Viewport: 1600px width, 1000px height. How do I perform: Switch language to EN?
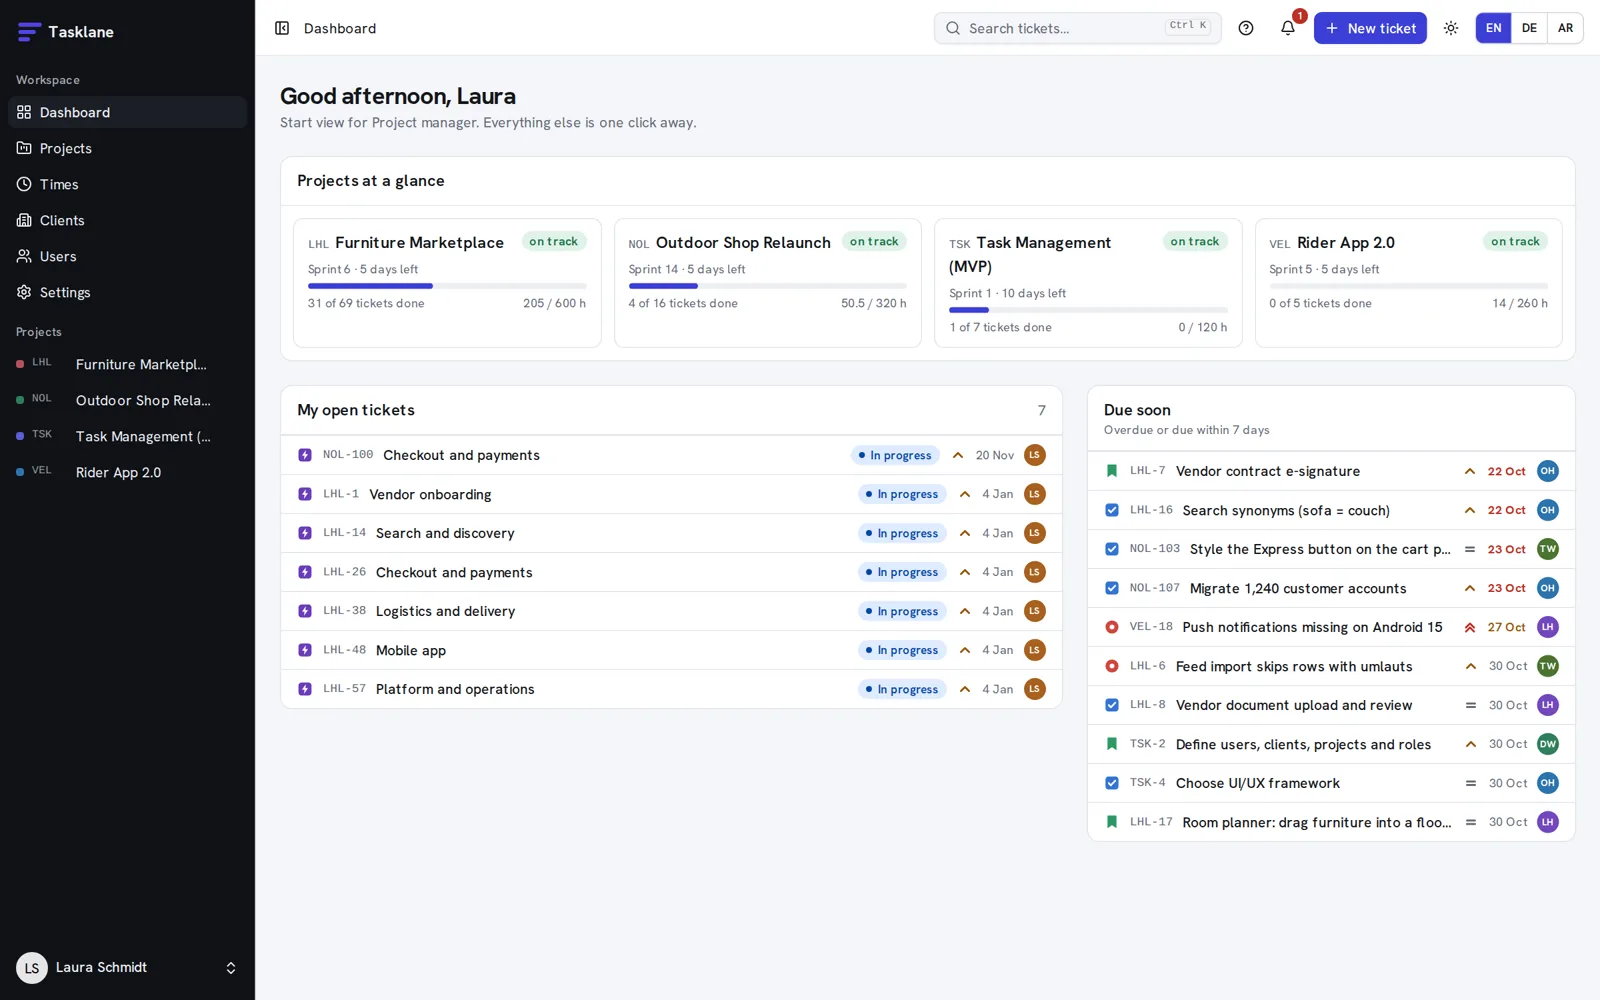1493,28
